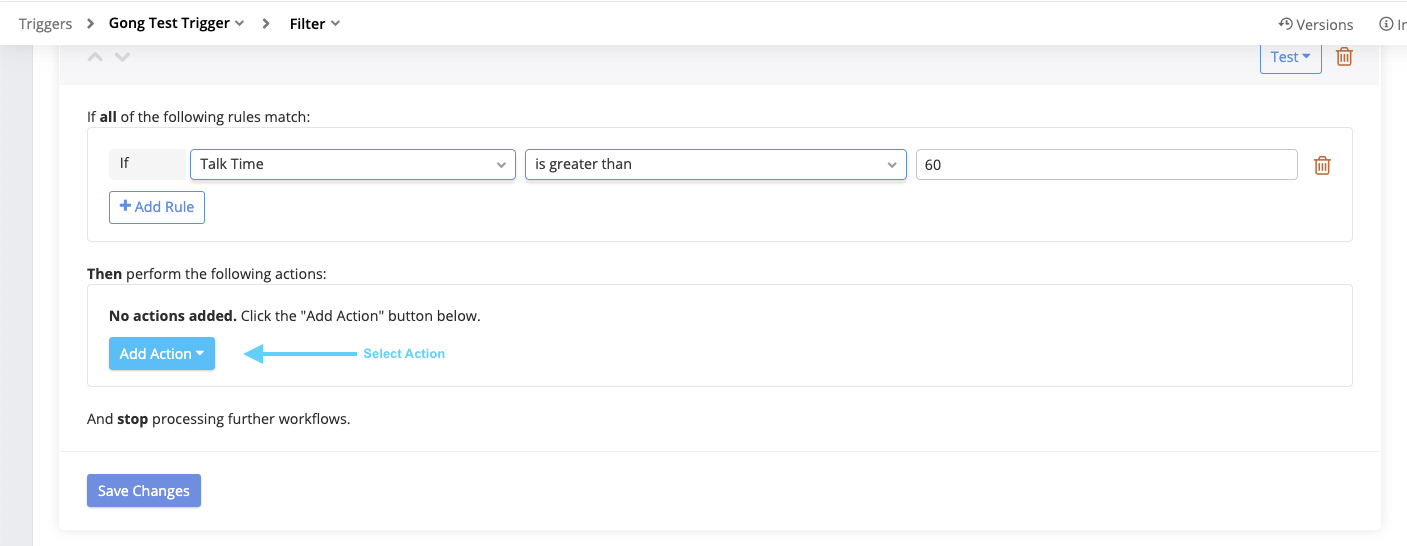1407x546 pixels.
Task: Go to the Triggers breadcrumb link
Action: tap(45, 24)
